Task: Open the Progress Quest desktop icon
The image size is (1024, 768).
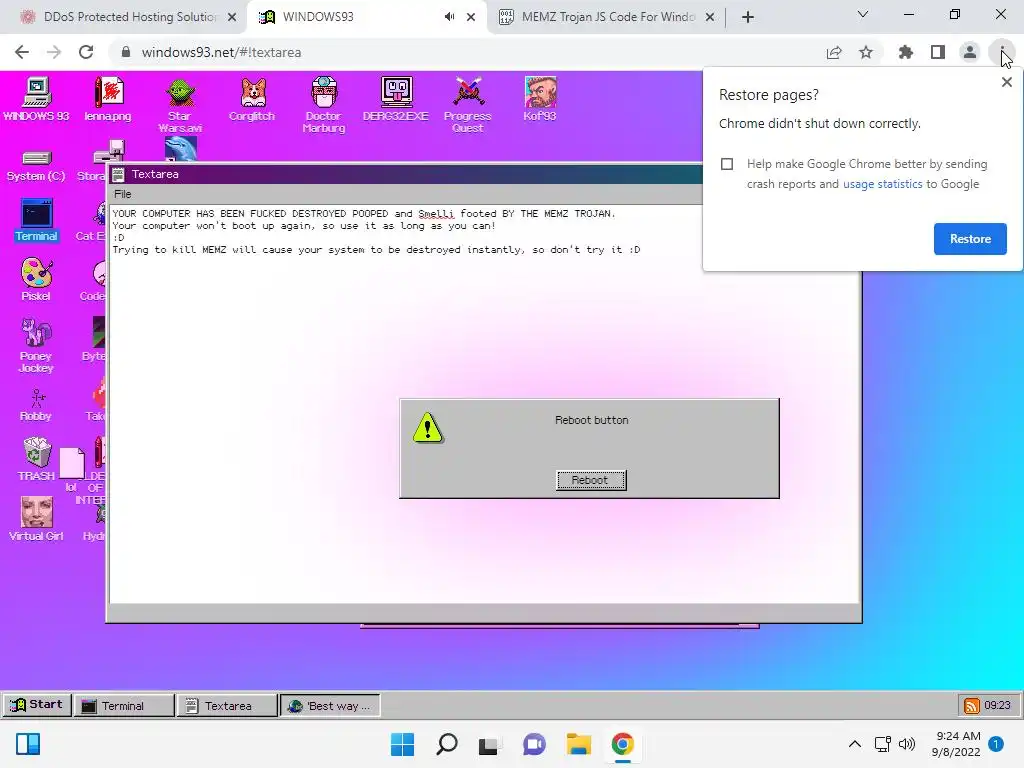Action: (468, 104)
